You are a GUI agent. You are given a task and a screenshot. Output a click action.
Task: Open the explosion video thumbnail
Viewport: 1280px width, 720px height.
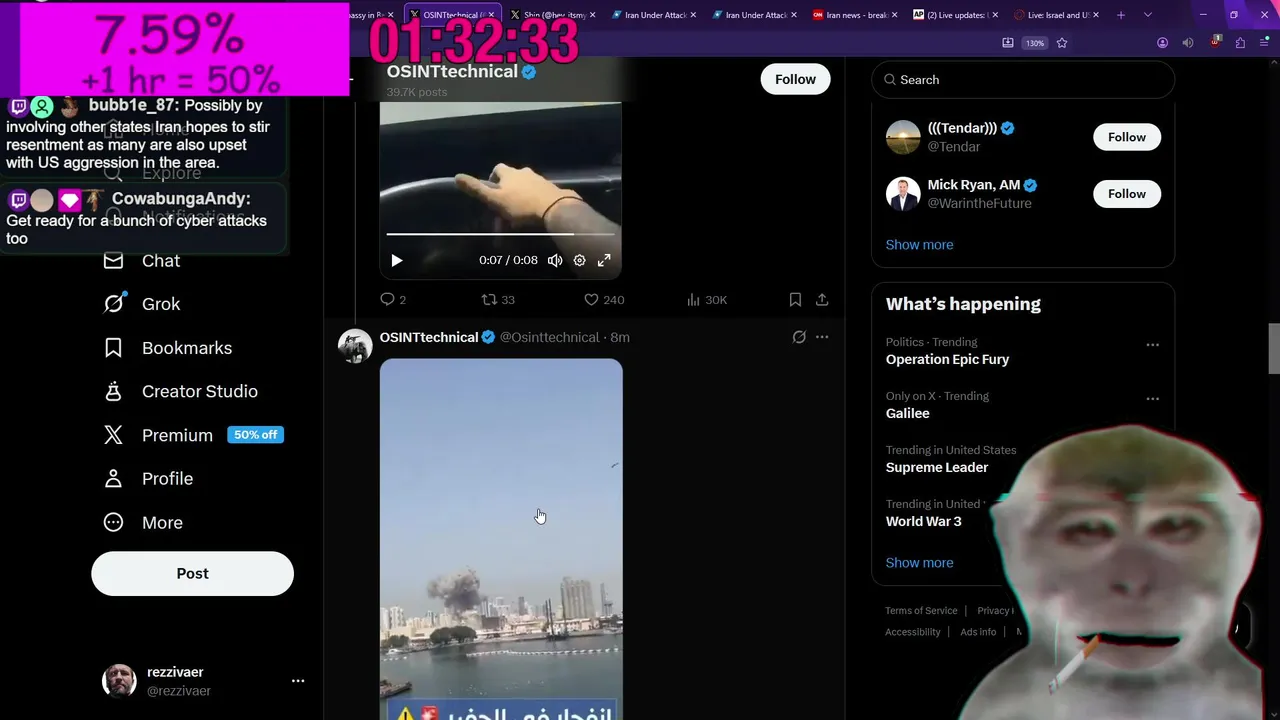(501, 539)
